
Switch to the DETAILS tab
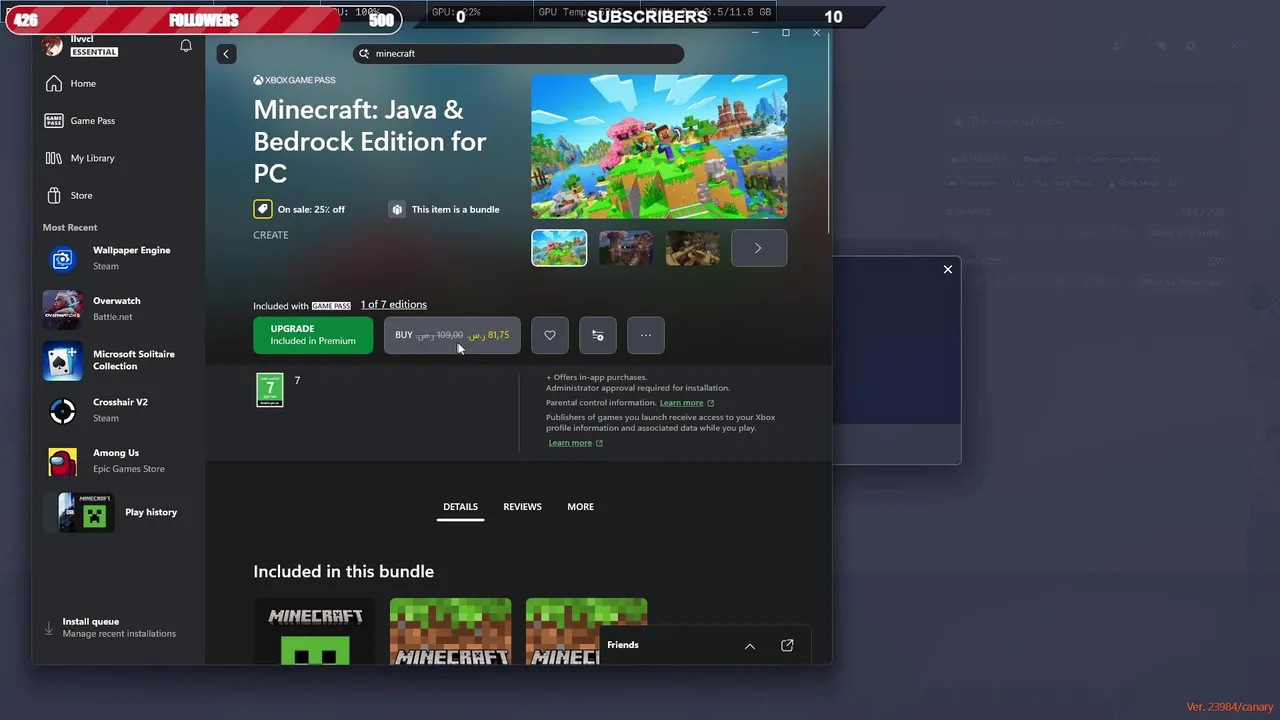461,507
